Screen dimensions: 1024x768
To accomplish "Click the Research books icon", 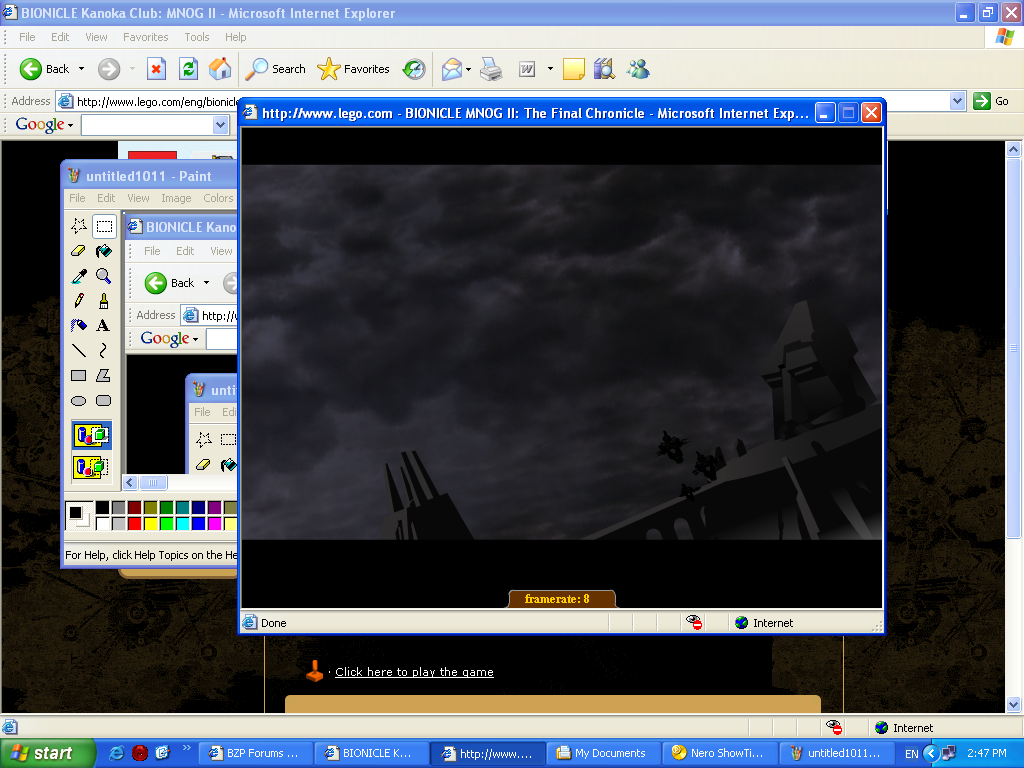I will coord(605,69).
